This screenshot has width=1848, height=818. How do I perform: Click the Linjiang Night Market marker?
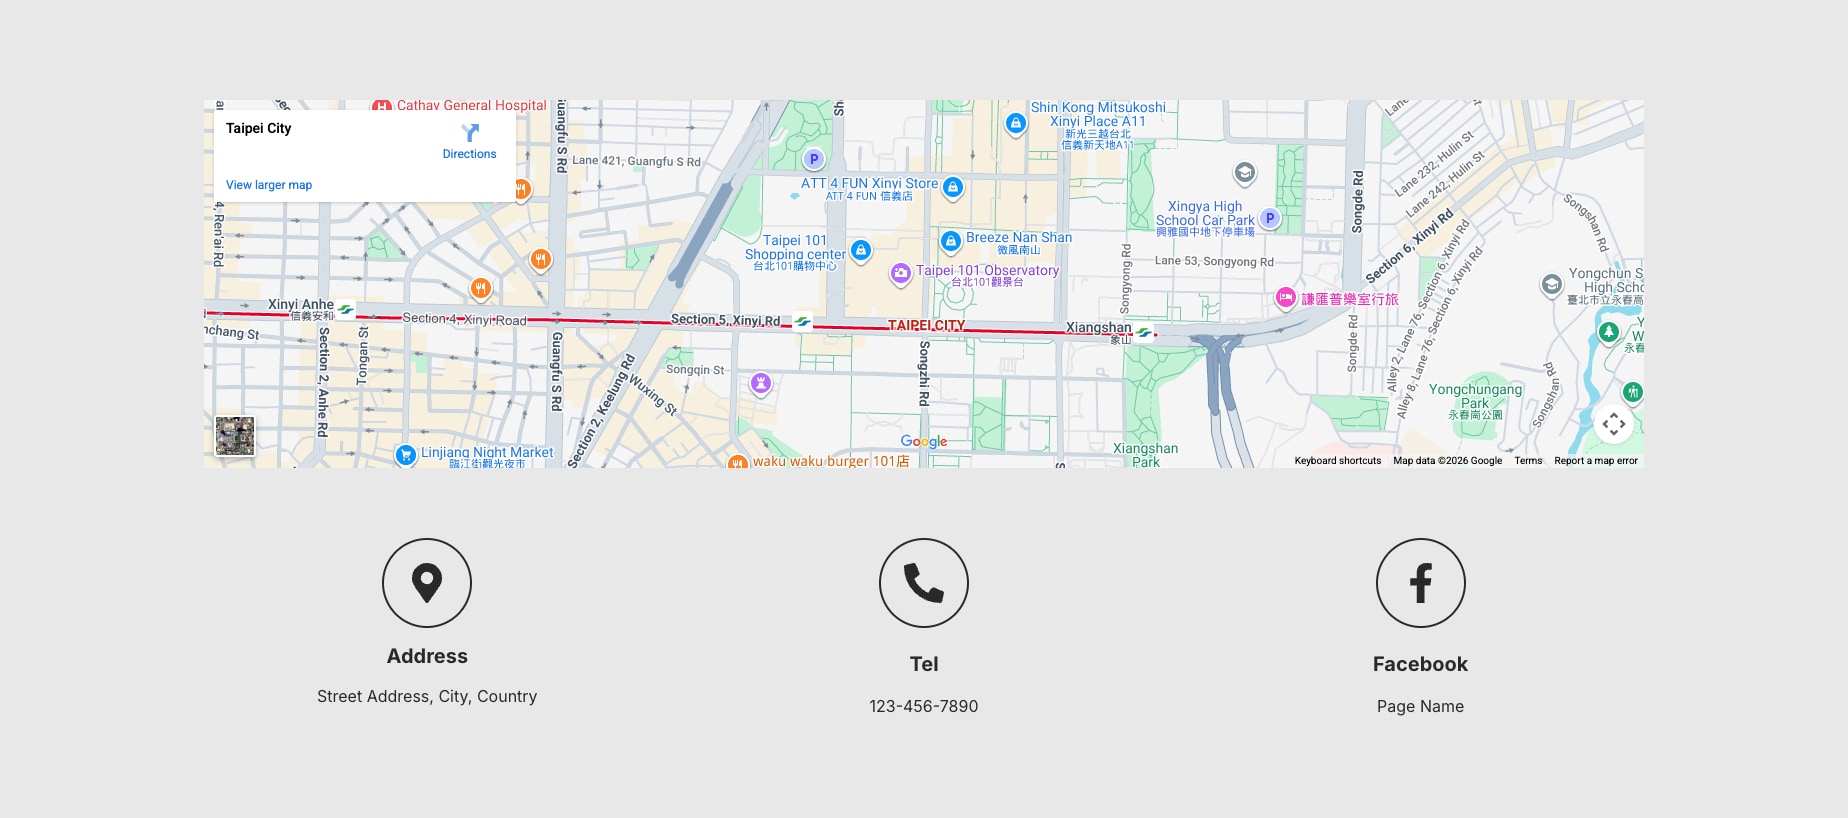[x=405, y=455]
